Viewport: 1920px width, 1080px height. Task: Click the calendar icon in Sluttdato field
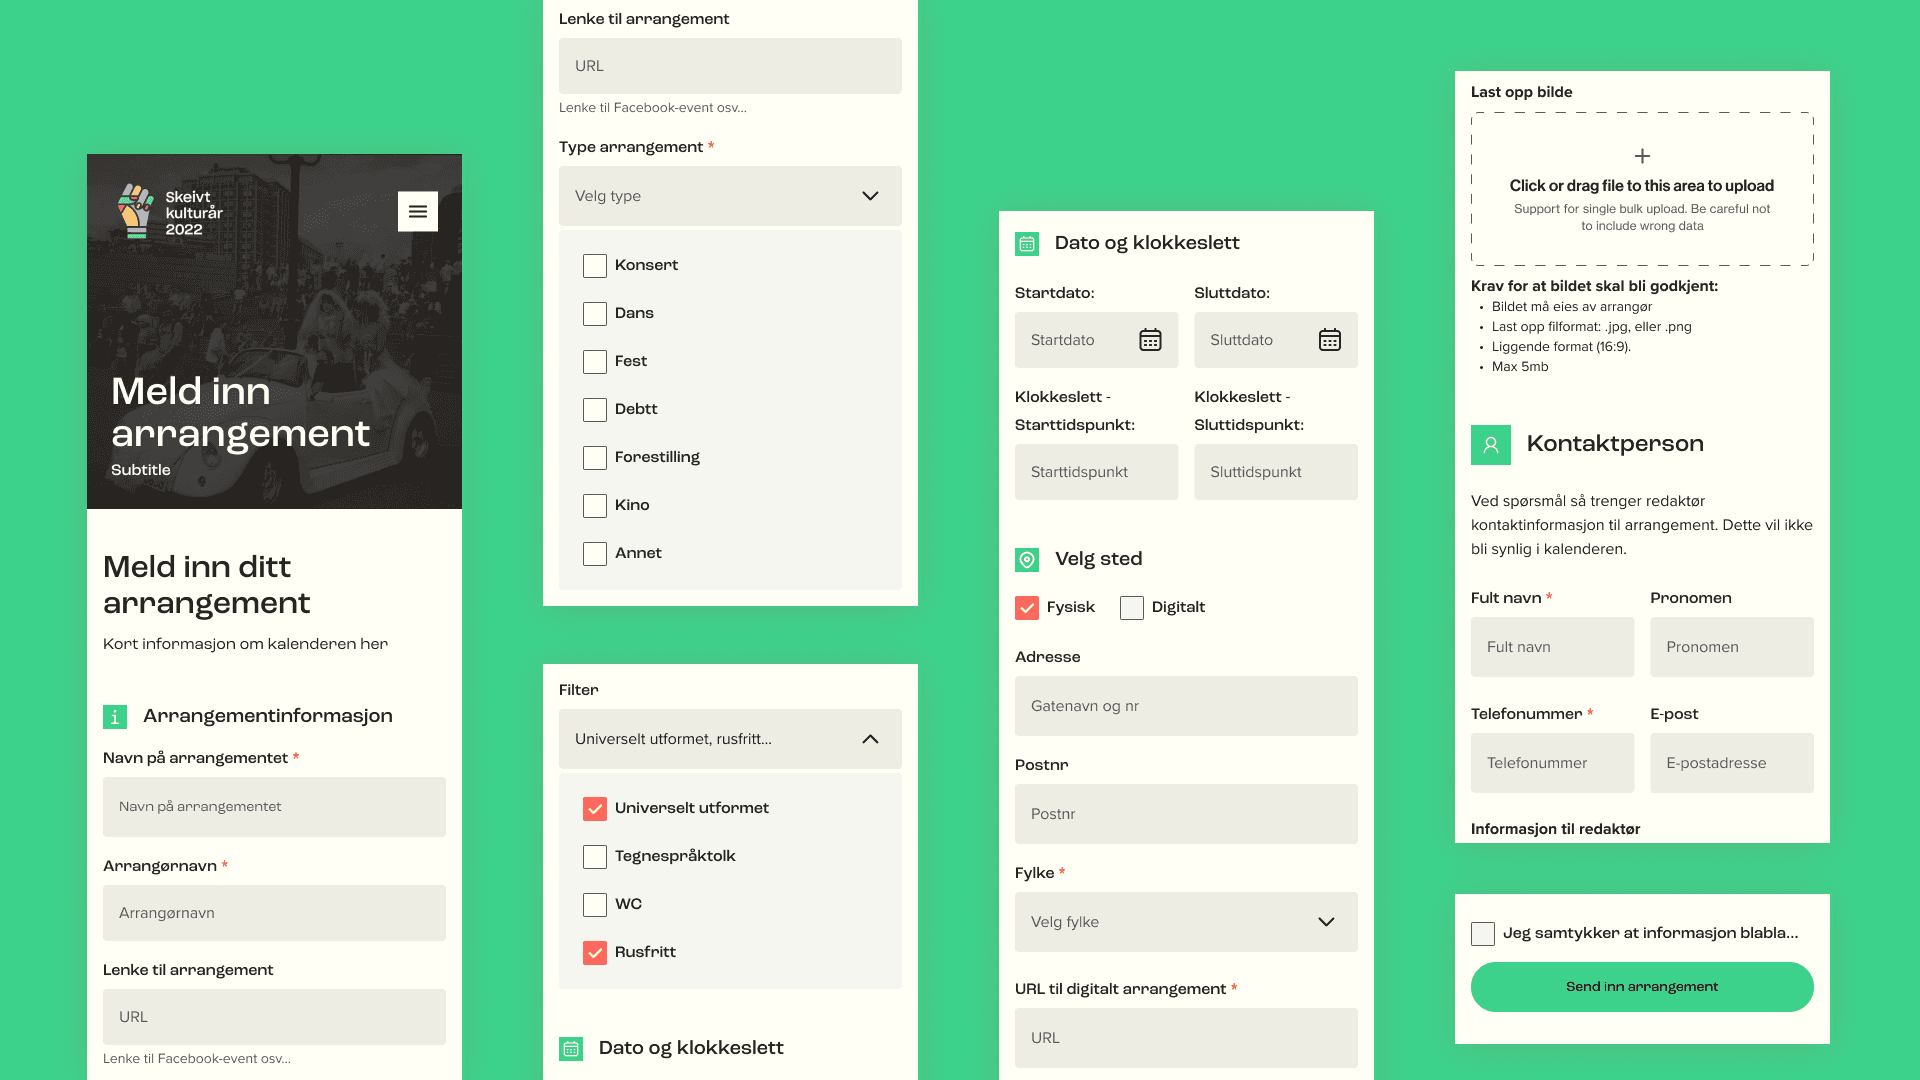1329,340
